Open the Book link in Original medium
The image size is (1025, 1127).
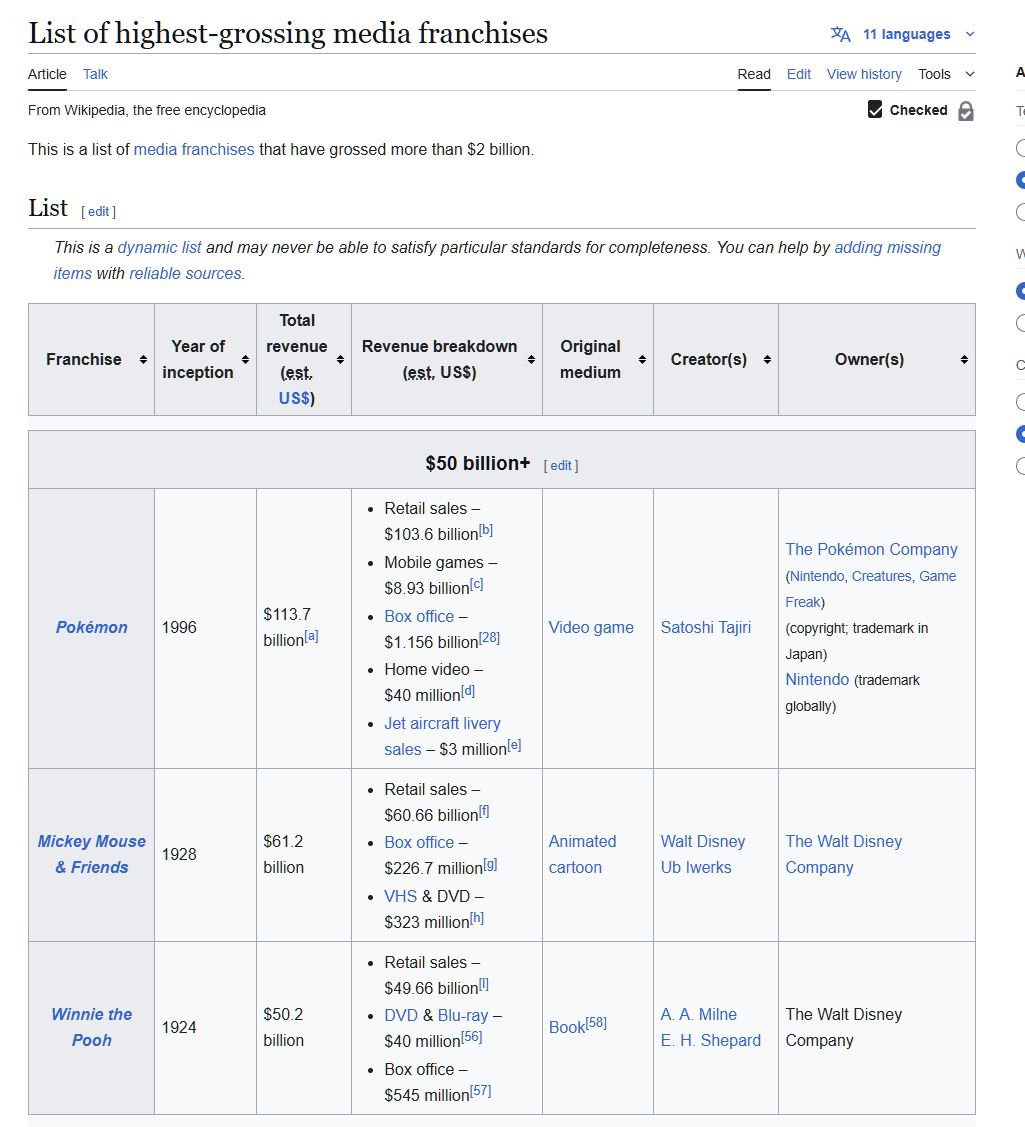pos(567,1028)
